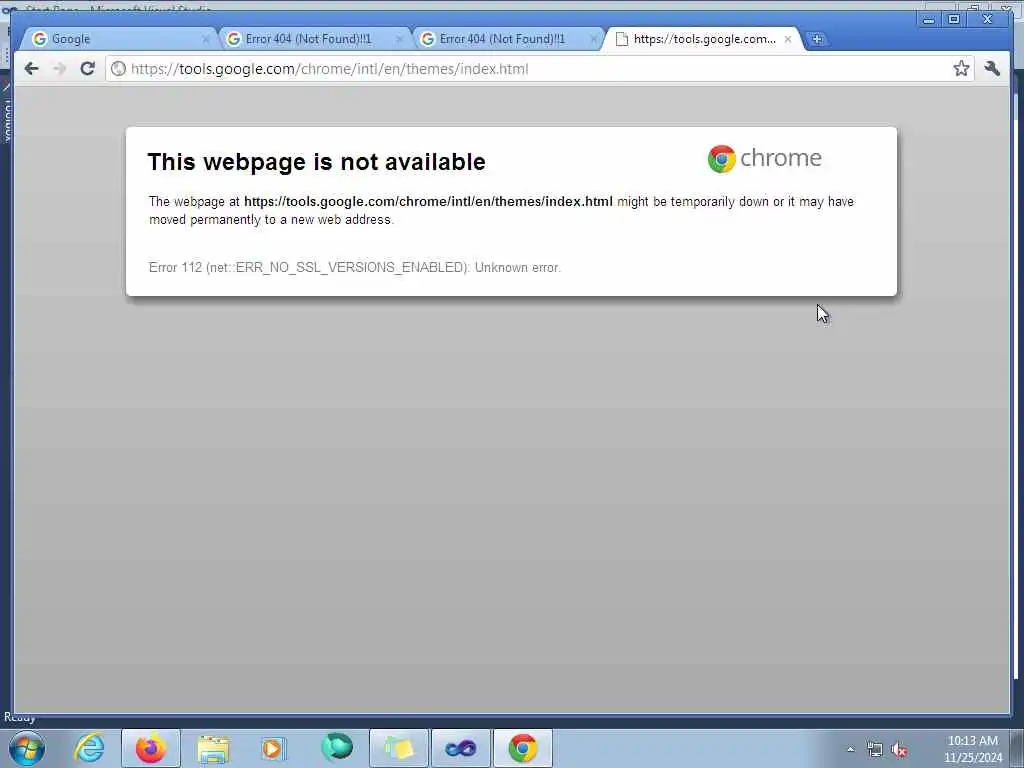Open a new tab with plus button
This screenshot has width=1024, height=768.
click(816, 39)
